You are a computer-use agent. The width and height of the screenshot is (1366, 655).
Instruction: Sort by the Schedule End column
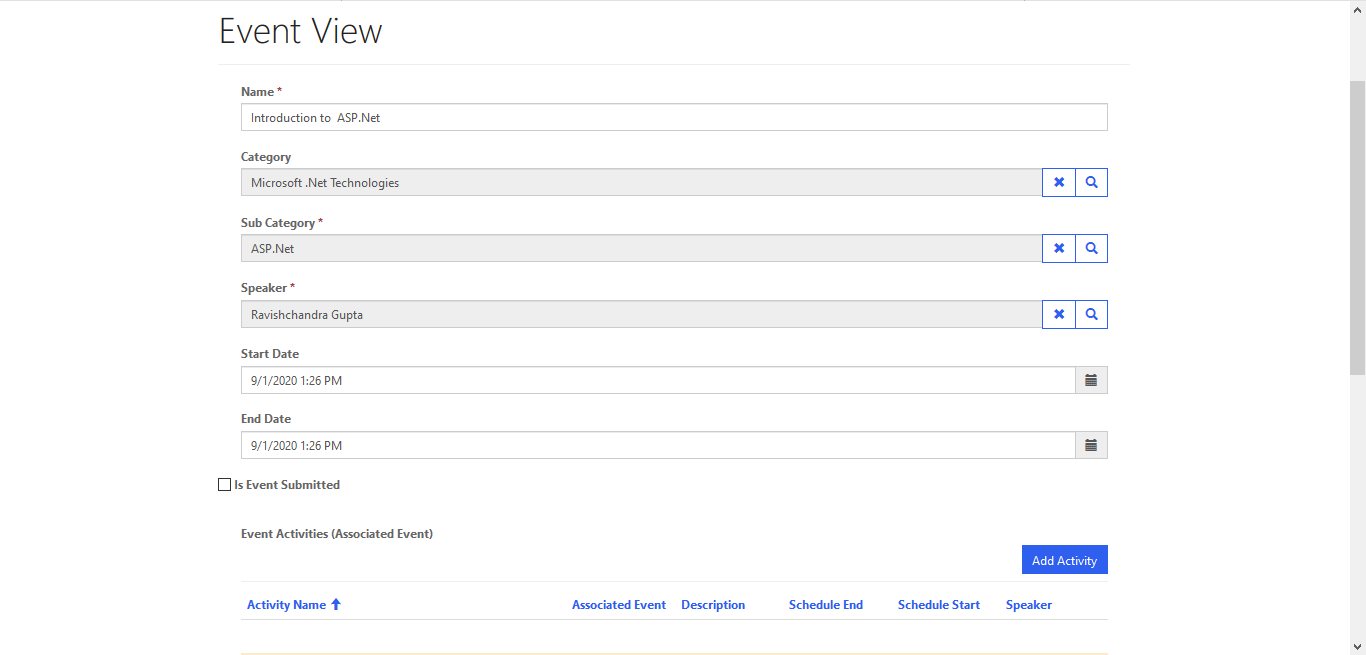click(826, 604)
